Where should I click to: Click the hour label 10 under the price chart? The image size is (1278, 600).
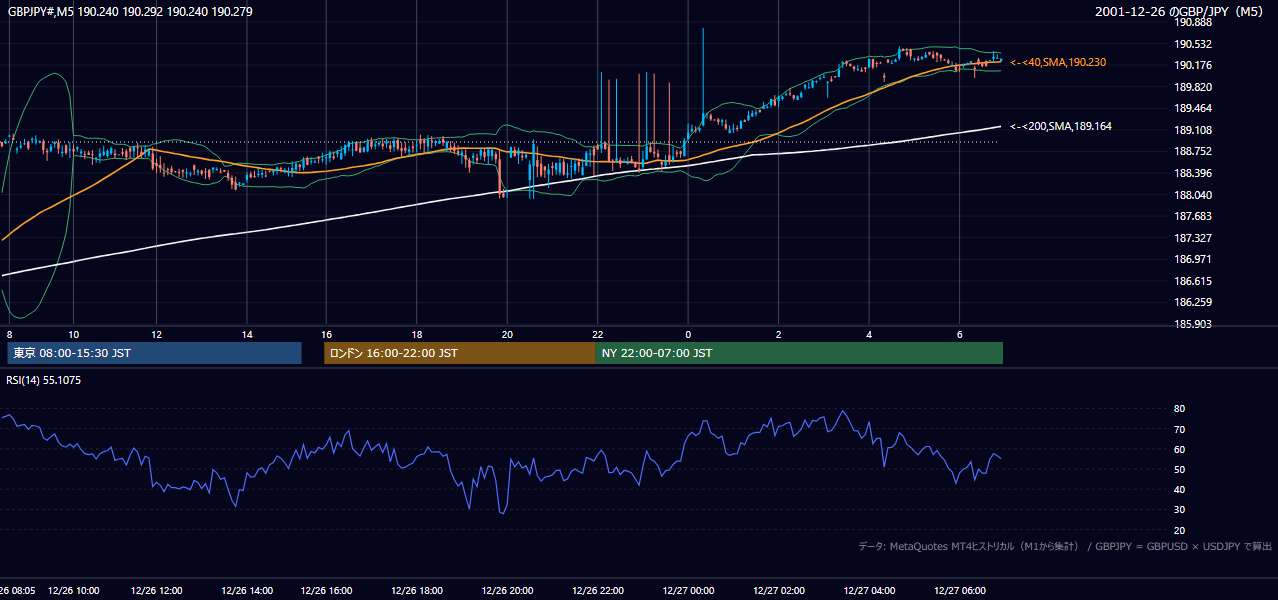73,334
